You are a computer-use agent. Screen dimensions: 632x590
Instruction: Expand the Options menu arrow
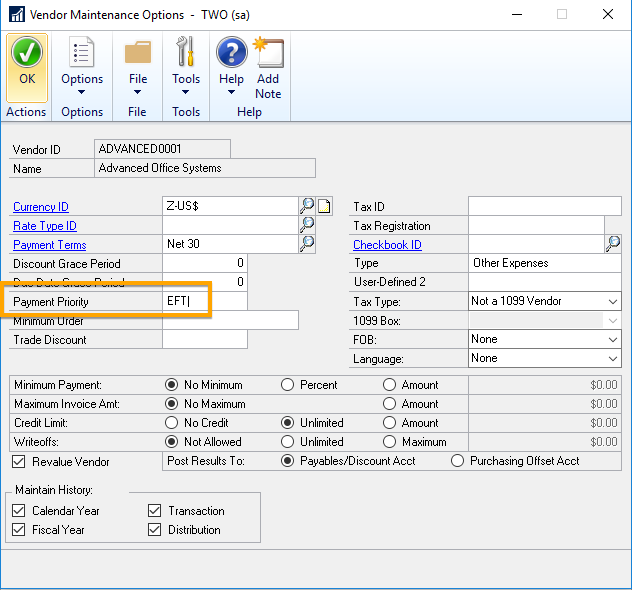pyautogui.click(x=81, y=92)
